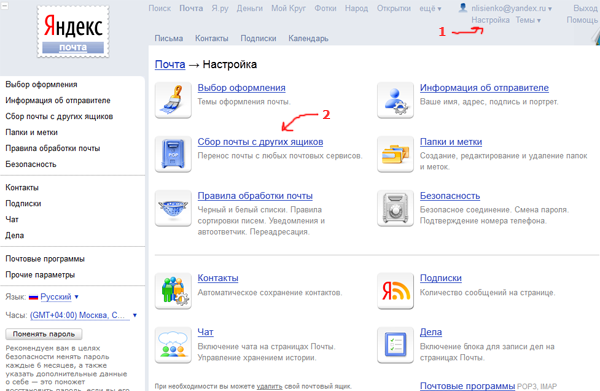
Task: Open Деньги in top navigation
Action: coord(249,8)
